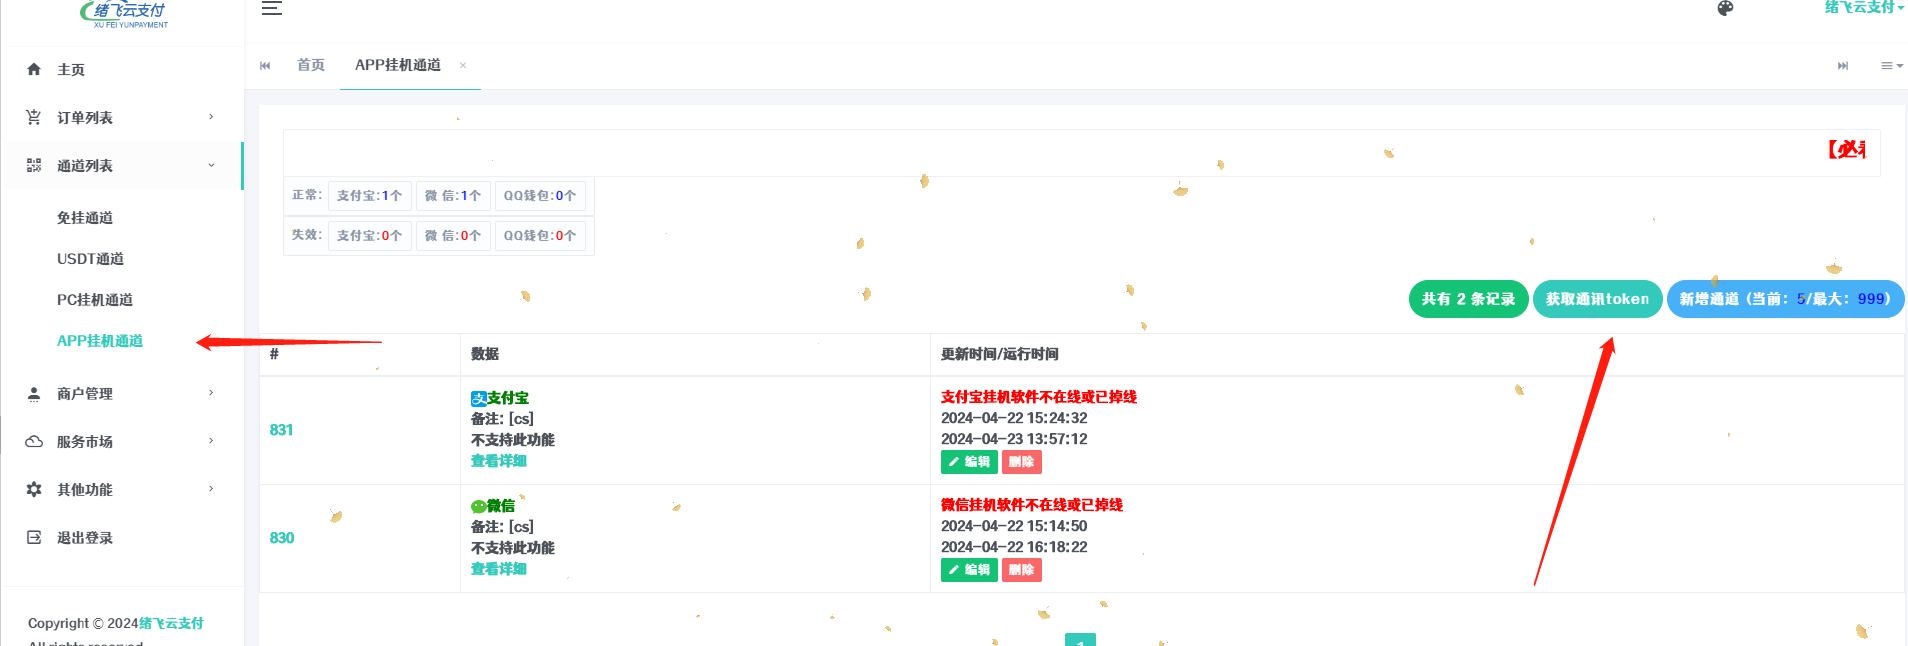The height and width of the screenshot is (646, 1908).
Task: Edit the record 831 Alipay channel
Action: tap(969, 462)
